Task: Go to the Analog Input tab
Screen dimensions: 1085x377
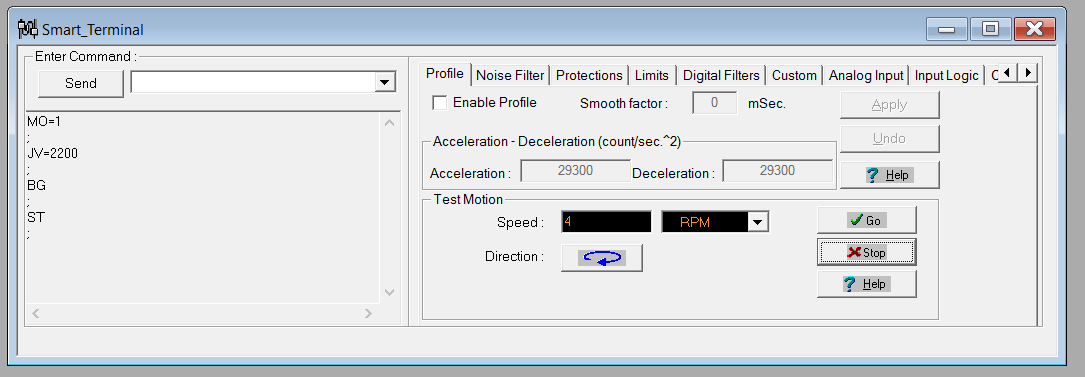Action: point(866,75)
